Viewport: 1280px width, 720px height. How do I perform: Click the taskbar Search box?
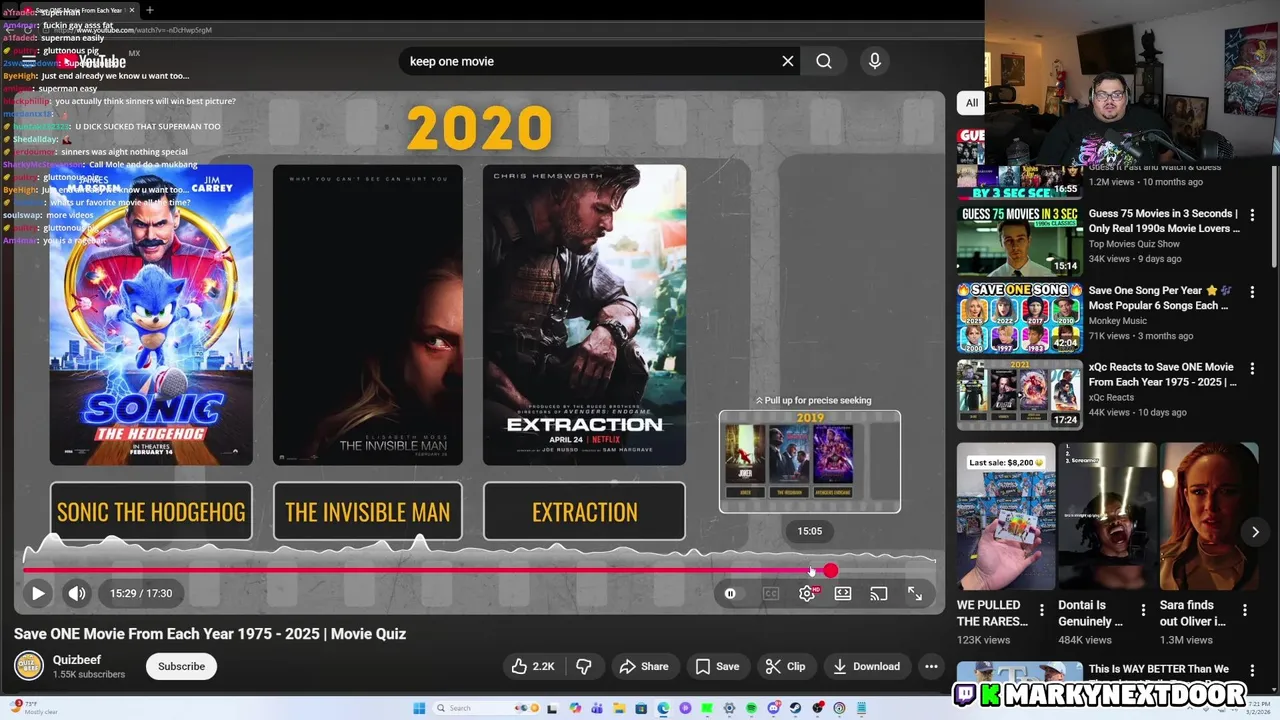pyautogui.click(x=487, y=708)
